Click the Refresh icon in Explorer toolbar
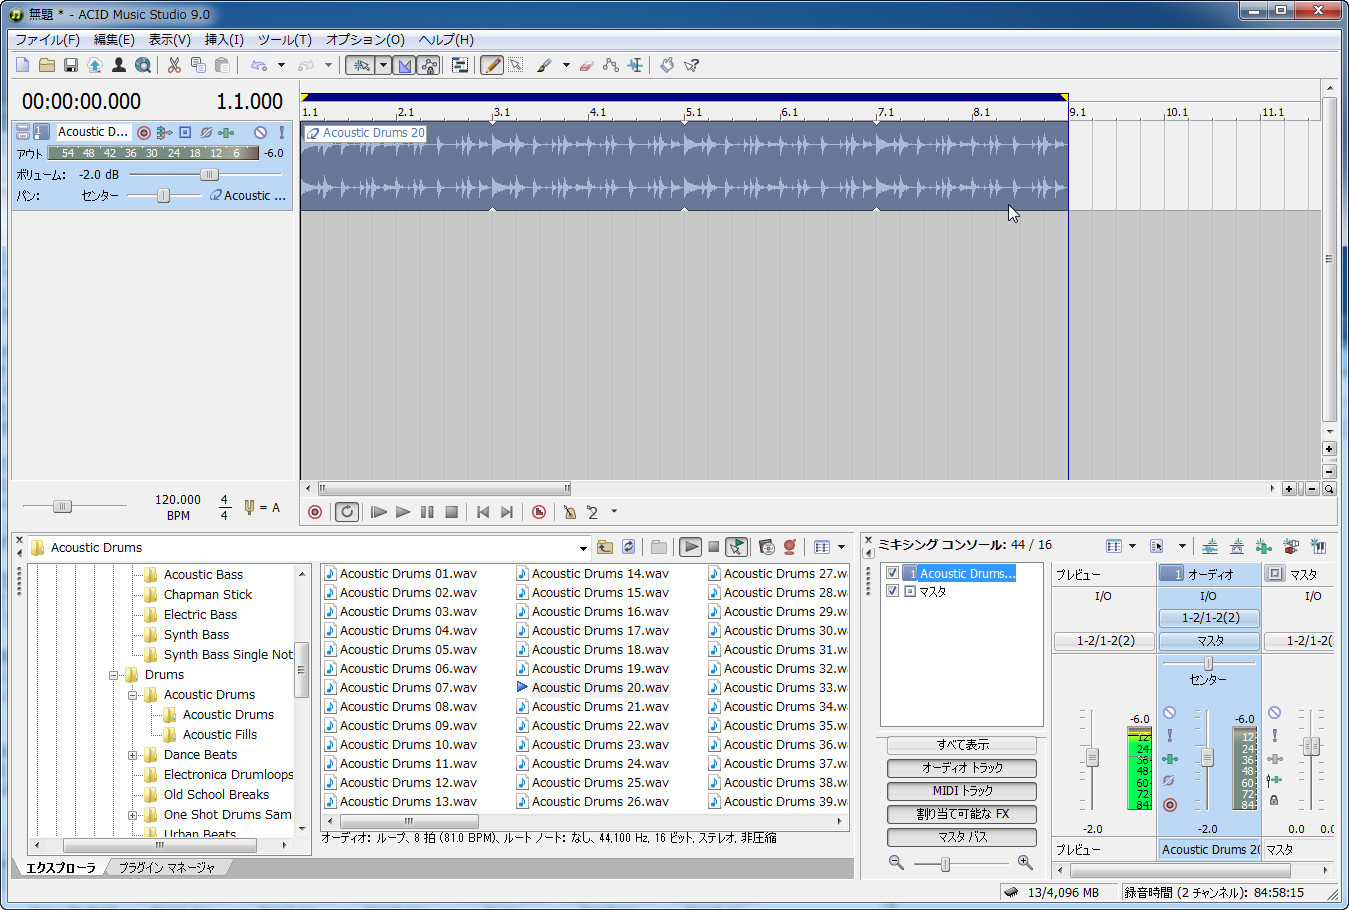The image size is (1349, 910). pyautogui.click(x=629, y=547)
